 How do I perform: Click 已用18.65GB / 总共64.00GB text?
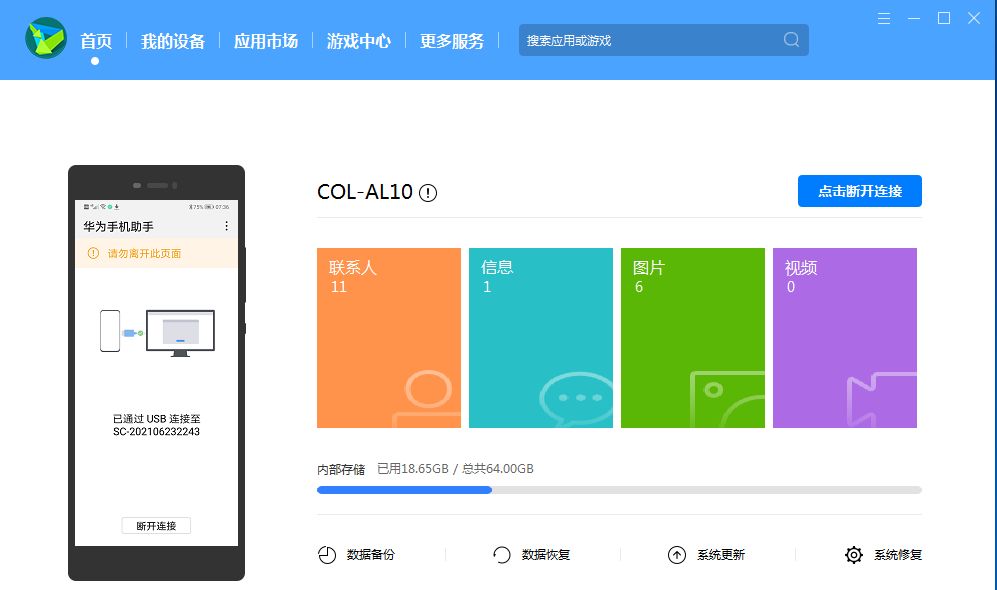(x=455, y=469)
